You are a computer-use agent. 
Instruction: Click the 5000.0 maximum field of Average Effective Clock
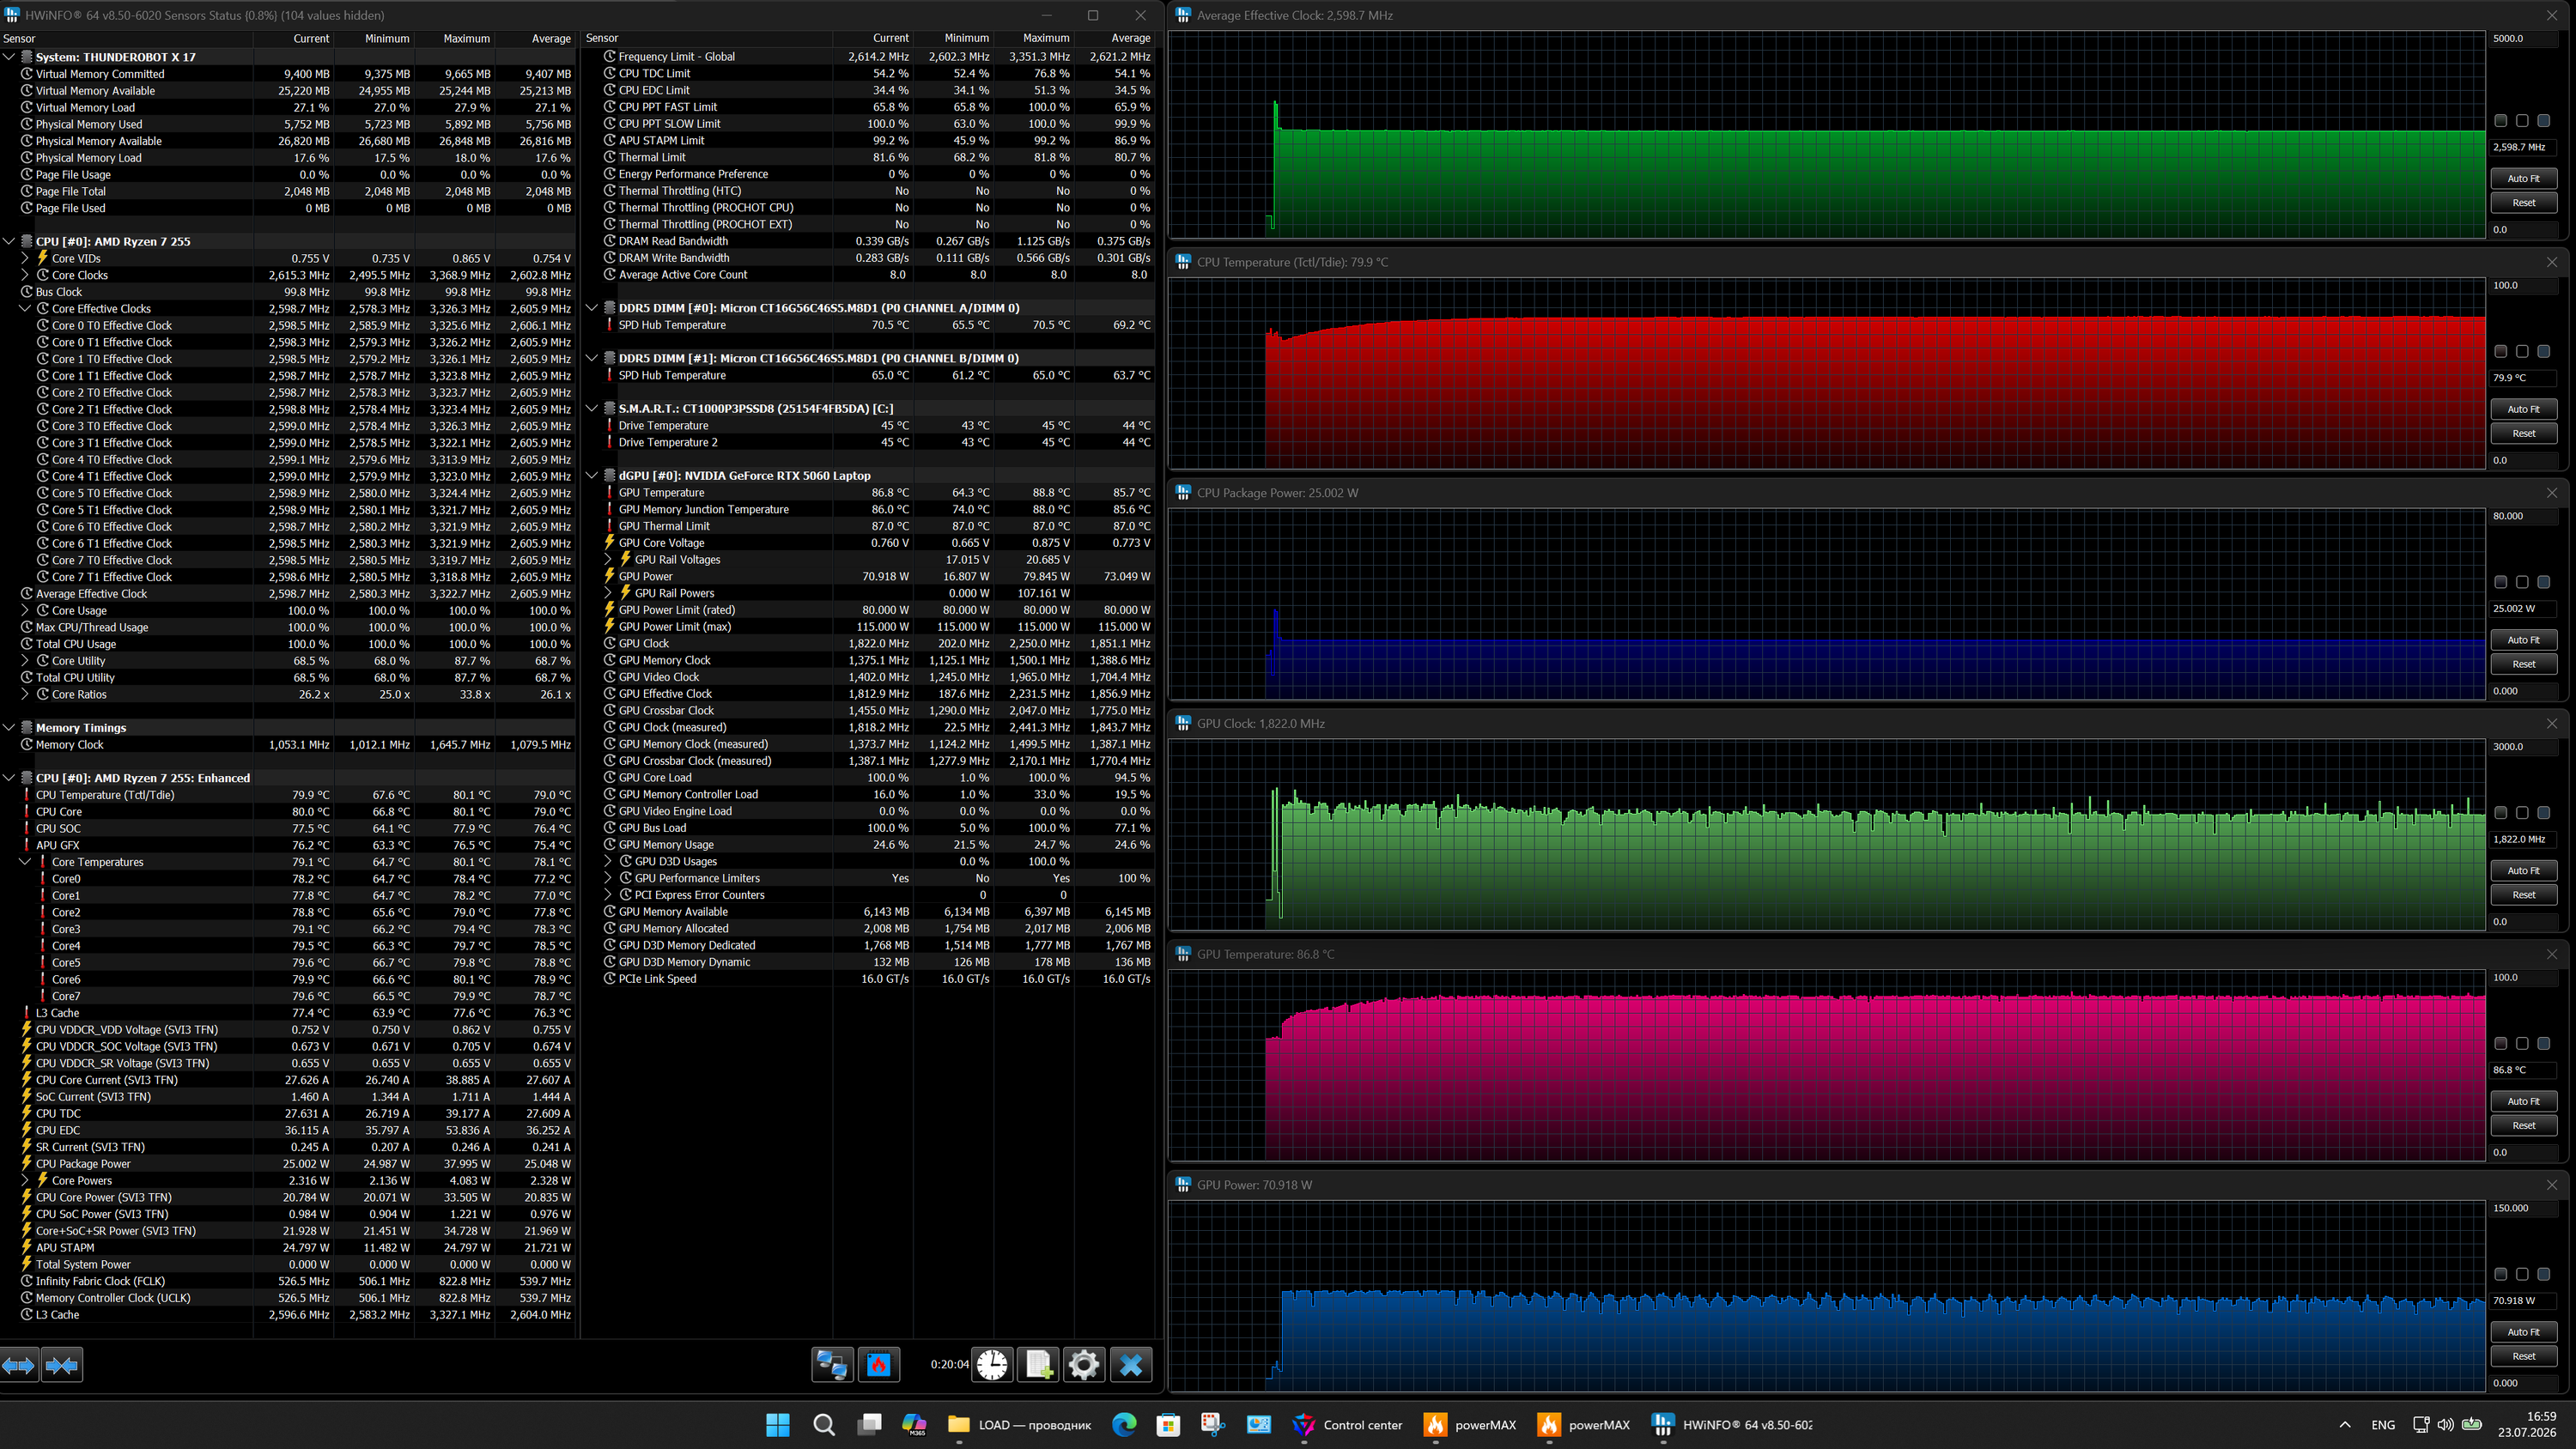click(2523, 39)
